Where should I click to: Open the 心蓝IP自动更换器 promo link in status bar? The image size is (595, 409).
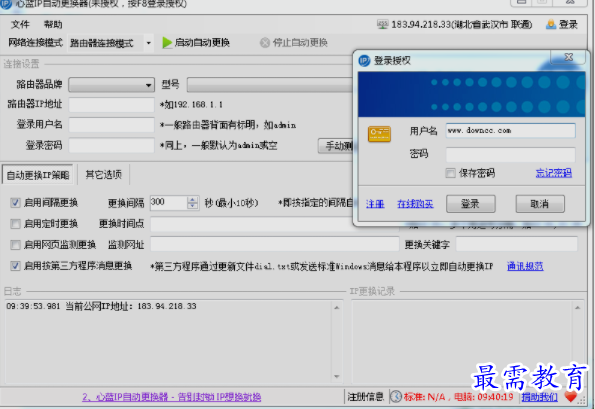(172, 397)
